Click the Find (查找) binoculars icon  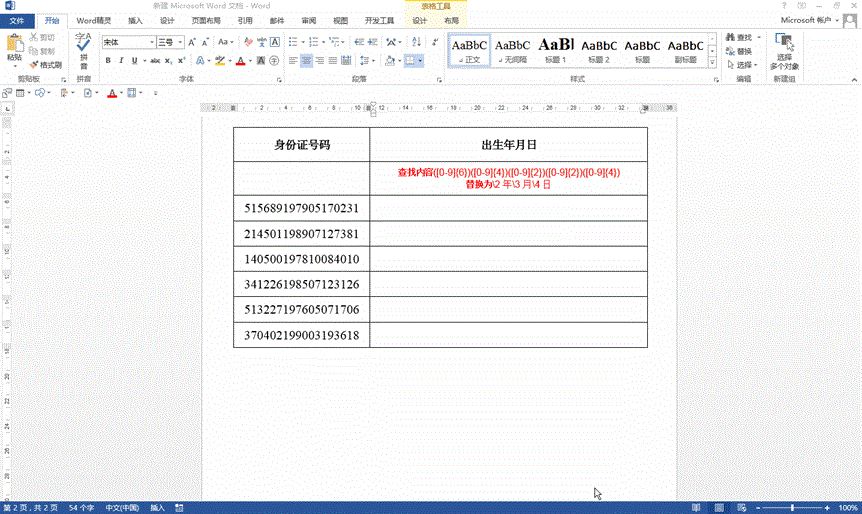pyautogui.click(x=732, y=37)
